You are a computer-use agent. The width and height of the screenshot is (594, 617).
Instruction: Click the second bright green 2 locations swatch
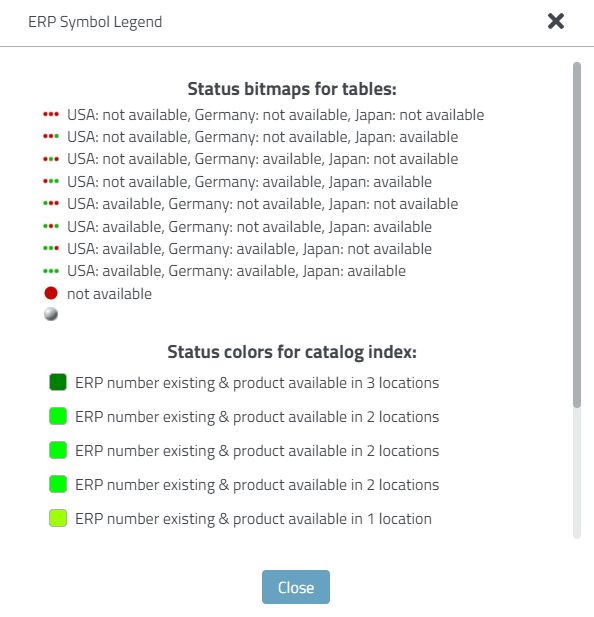(x=58, y=450)
